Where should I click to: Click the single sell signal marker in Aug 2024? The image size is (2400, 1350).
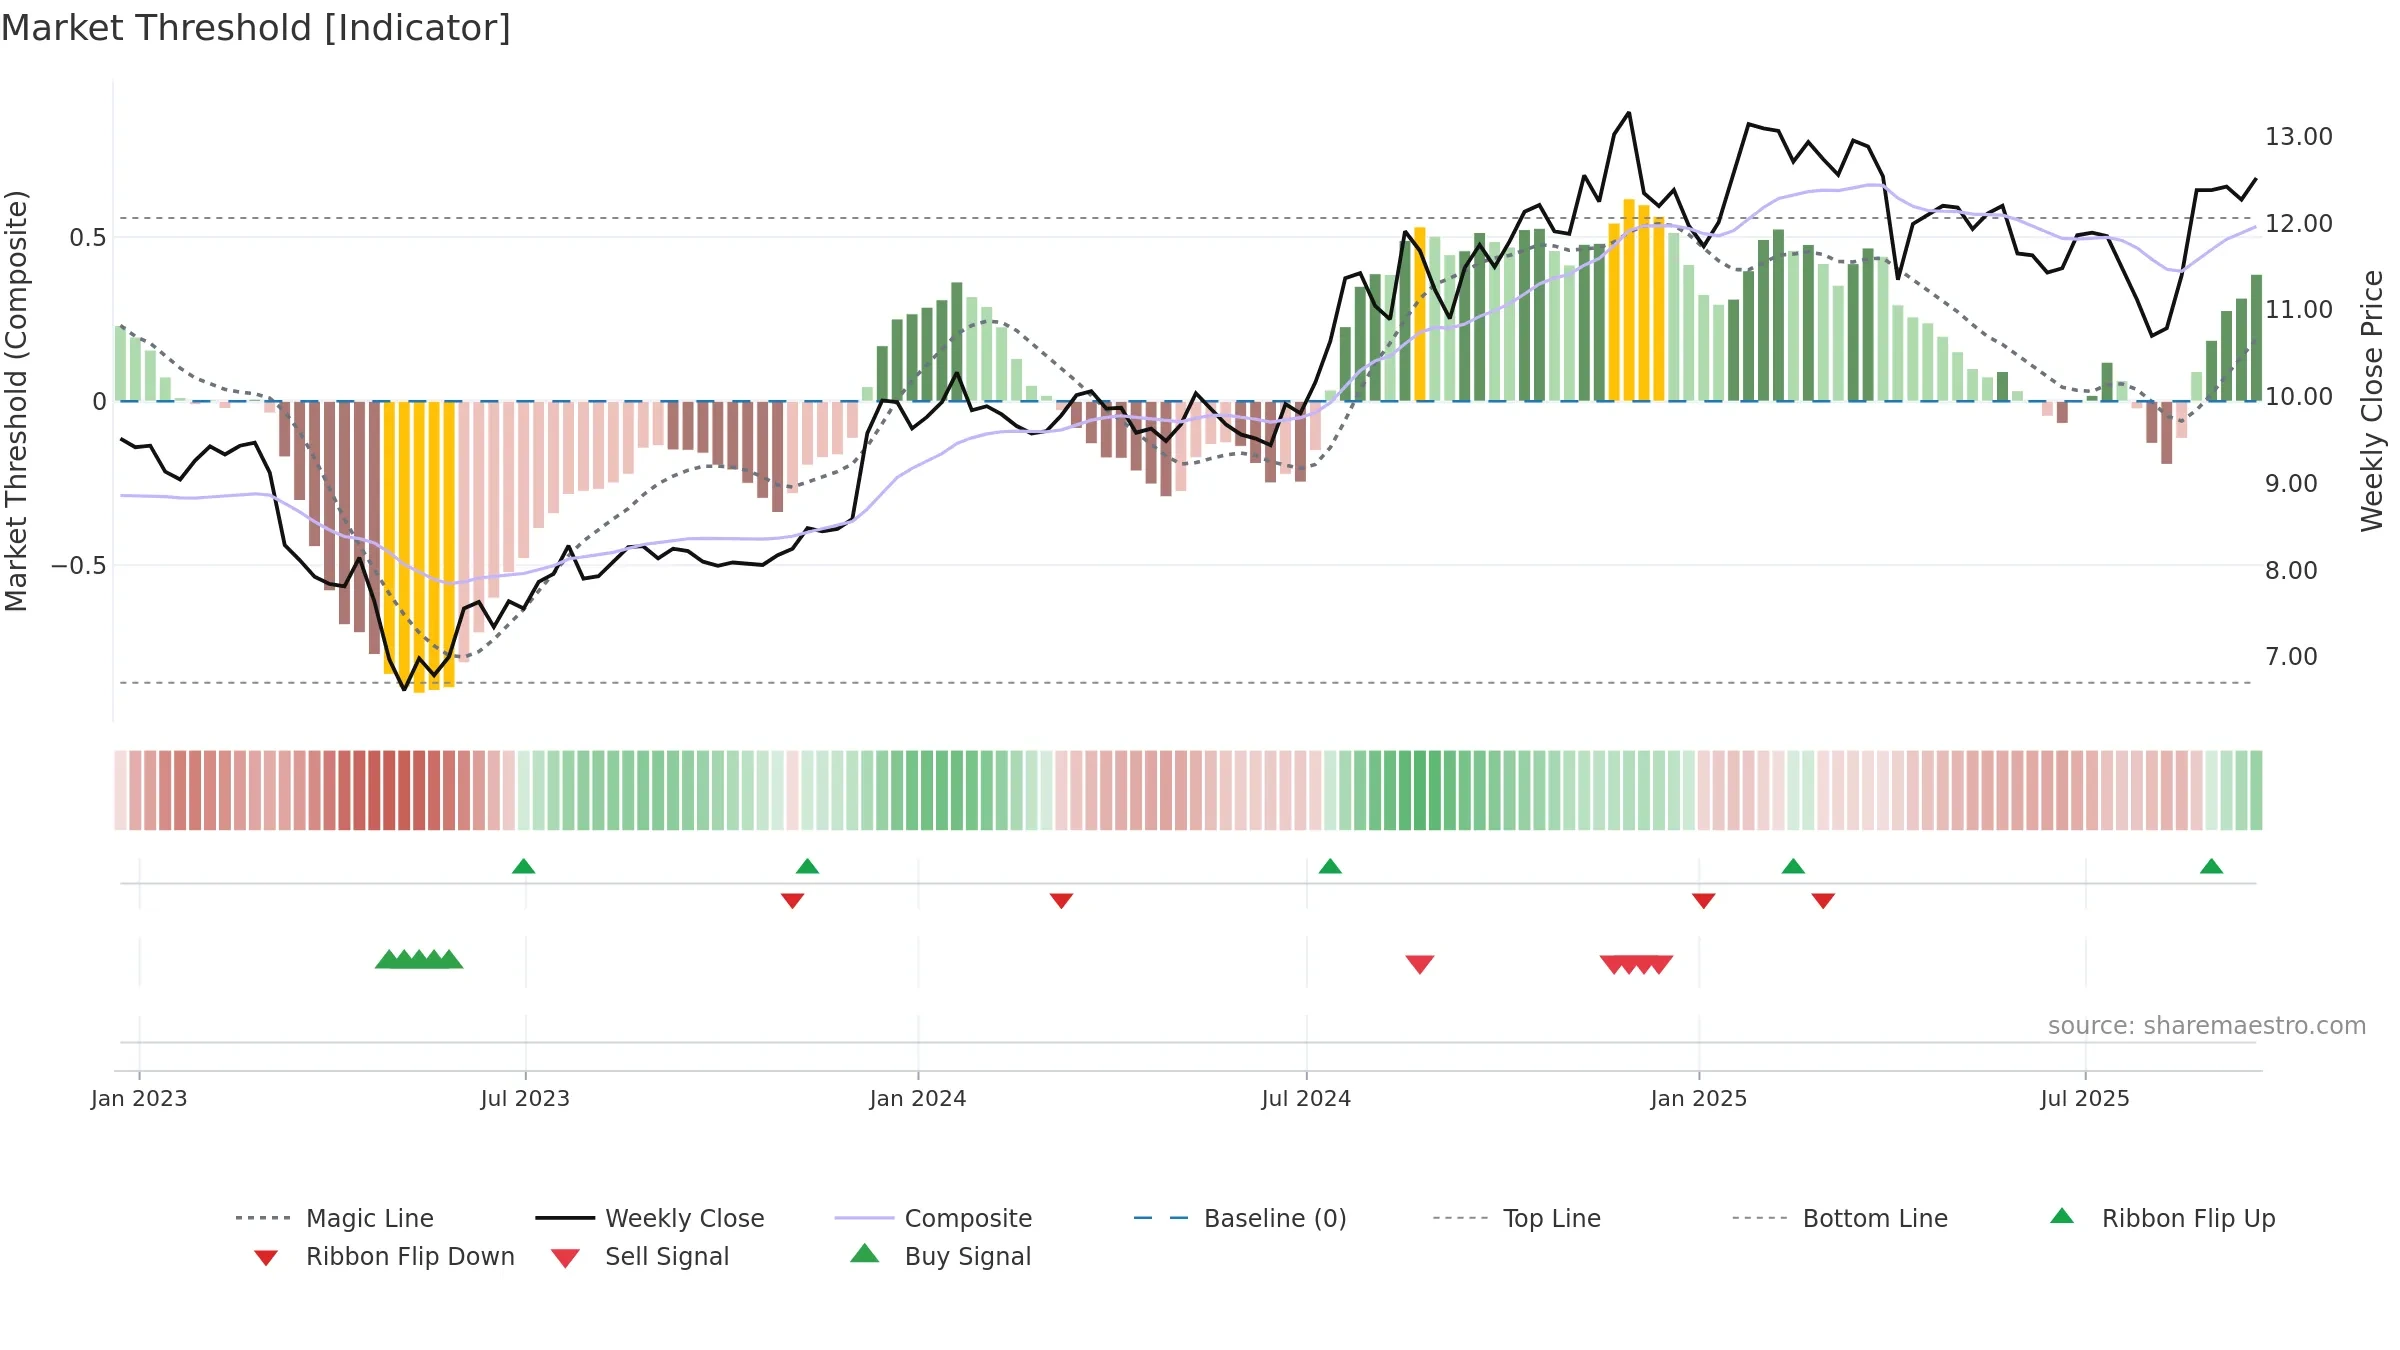(1420, 964)
